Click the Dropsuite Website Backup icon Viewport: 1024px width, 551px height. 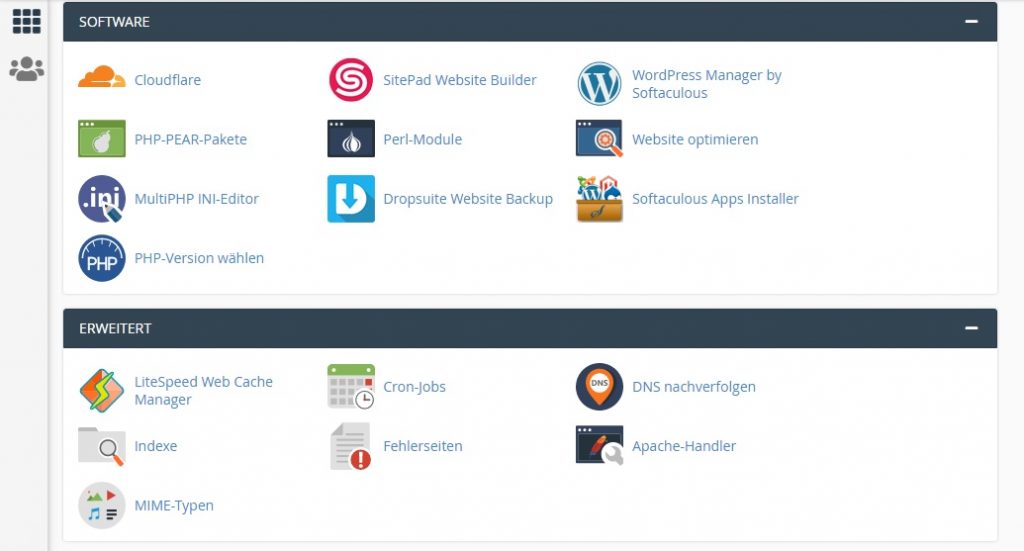(351, 199)
